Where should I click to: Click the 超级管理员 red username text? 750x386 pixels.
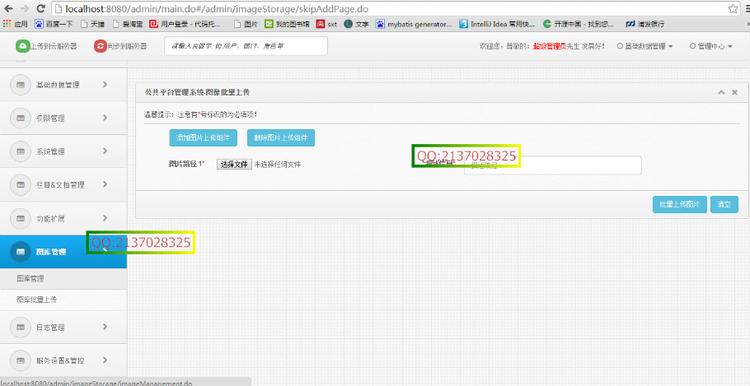pos(549,46)
